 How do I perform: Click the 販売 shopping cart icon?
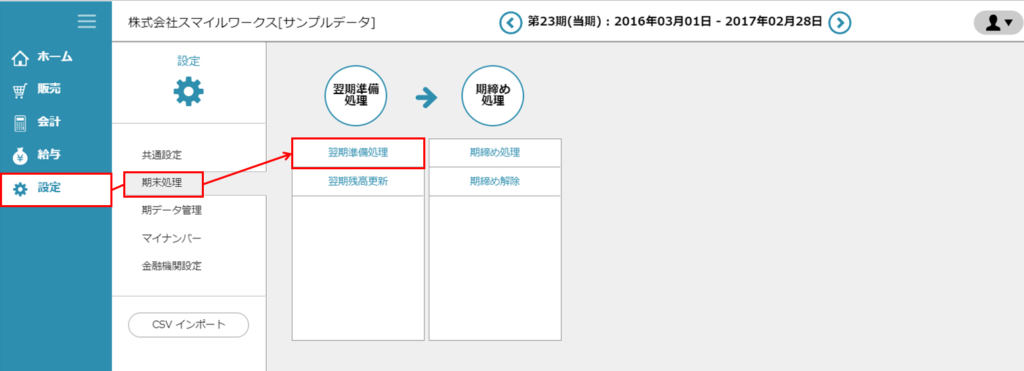[21, 91]
